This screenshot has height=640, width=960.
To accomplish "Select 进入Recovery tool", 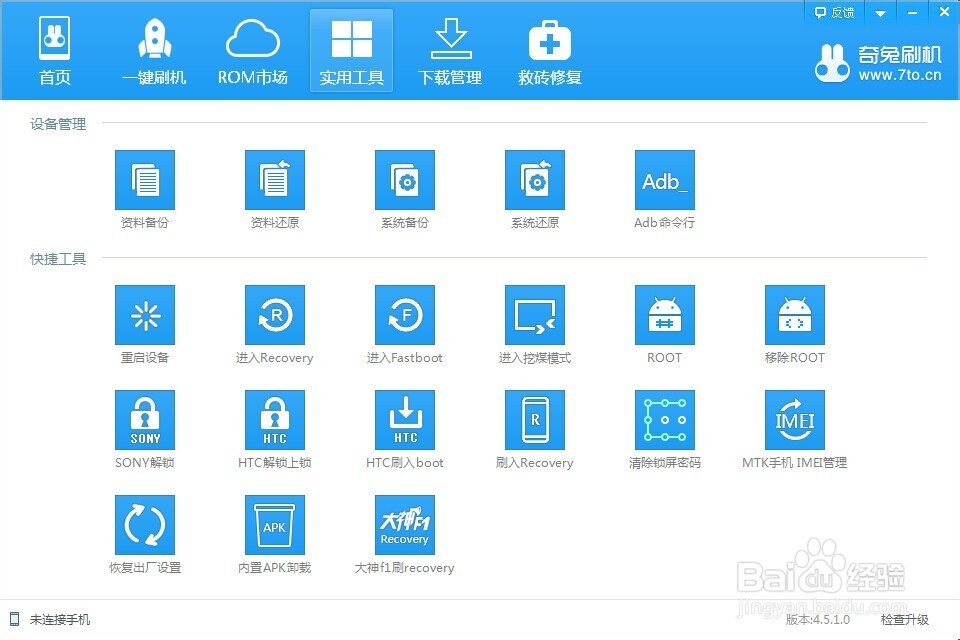I will coord(275,315).
